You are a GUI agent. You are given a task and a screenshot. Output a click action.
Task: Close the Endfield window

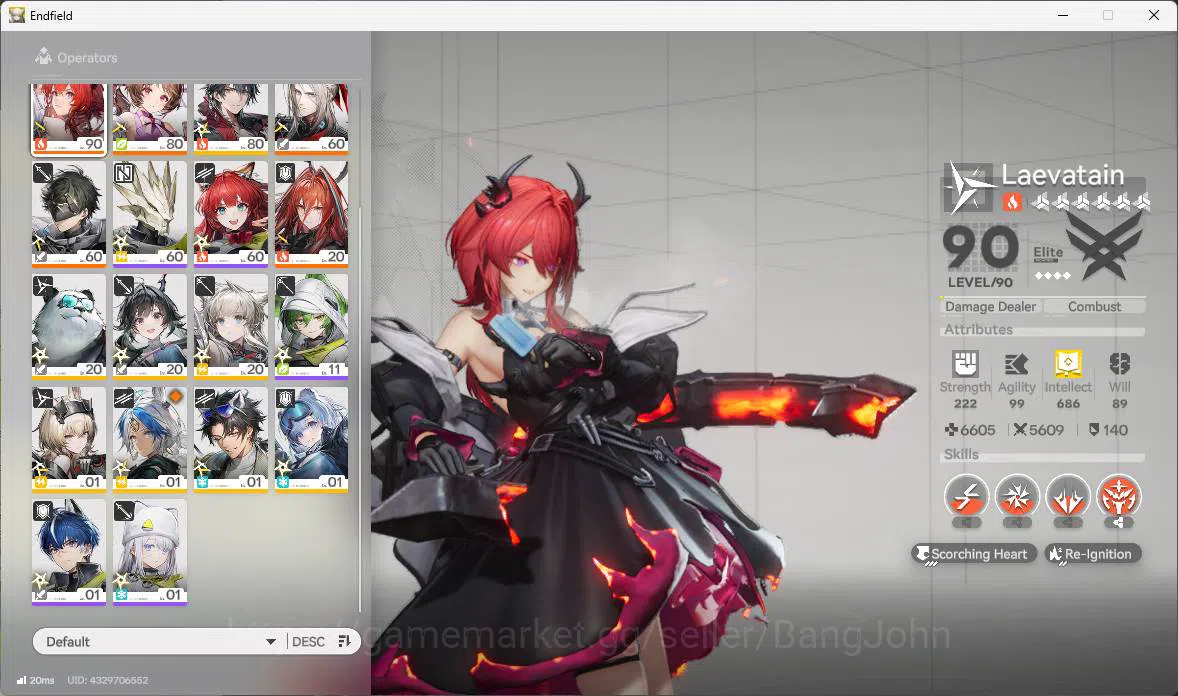point(1153,15)
